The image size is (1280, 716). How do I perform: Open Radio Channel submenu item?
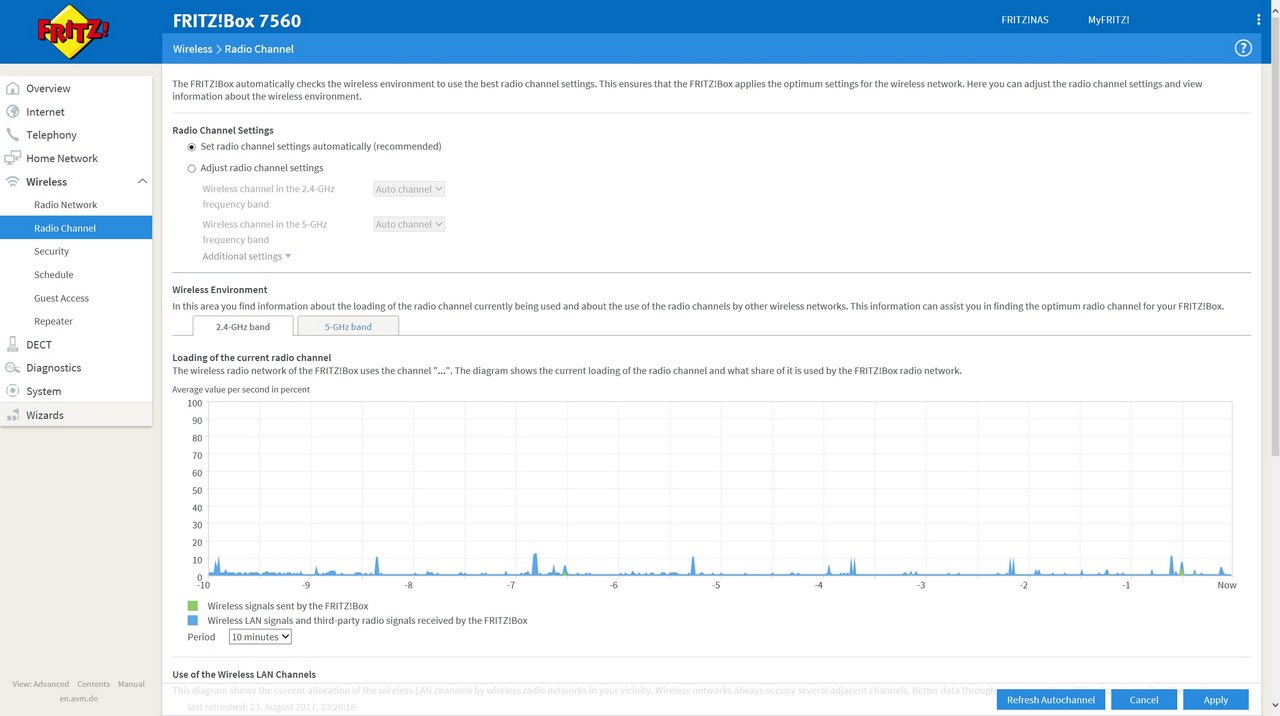[x=76, y=228]
